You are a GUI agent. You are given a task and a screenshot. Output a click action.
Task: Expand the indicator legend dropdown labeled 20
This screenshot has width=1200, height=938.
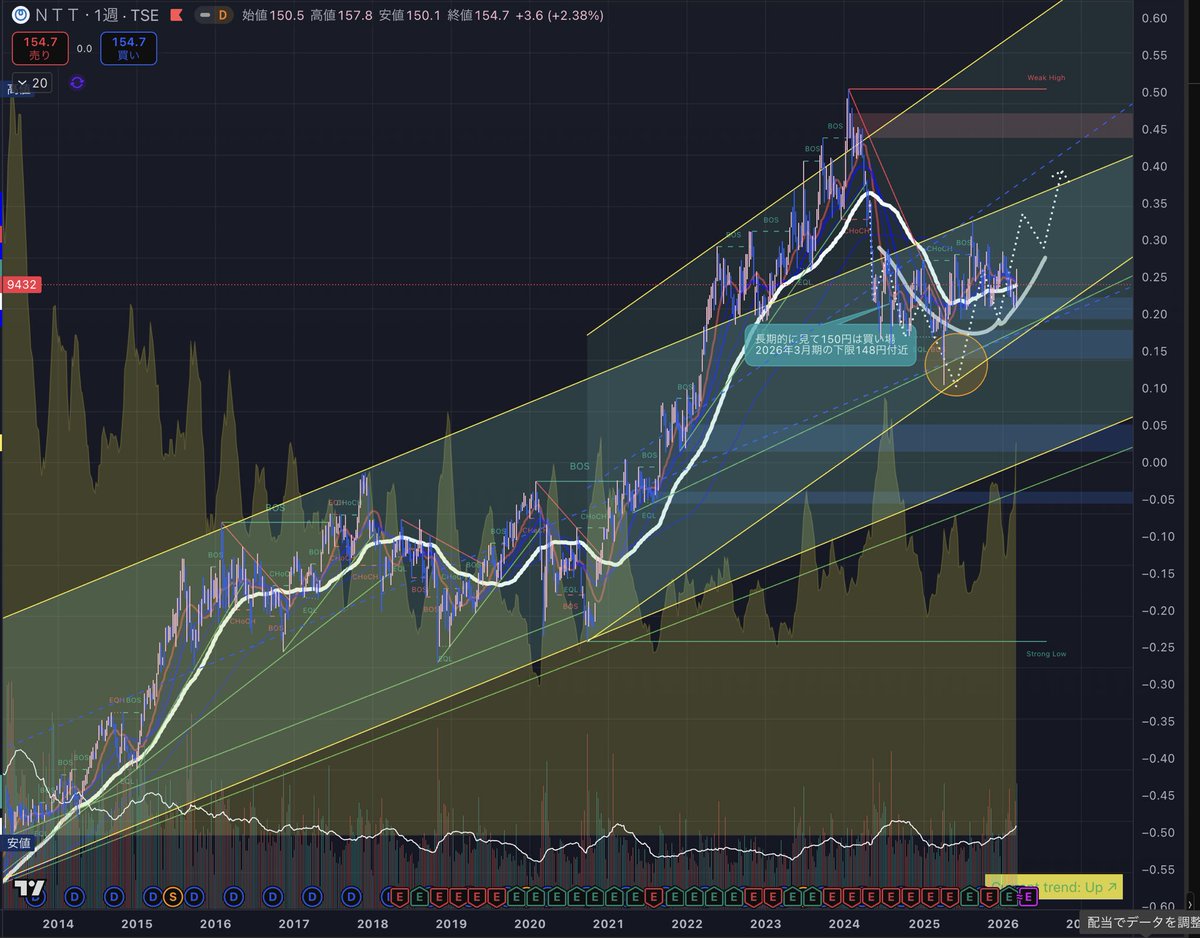(32, 83)
